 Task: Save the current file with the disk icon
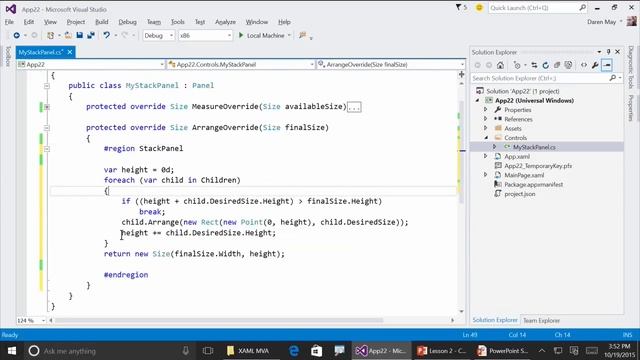coord(80,36)
